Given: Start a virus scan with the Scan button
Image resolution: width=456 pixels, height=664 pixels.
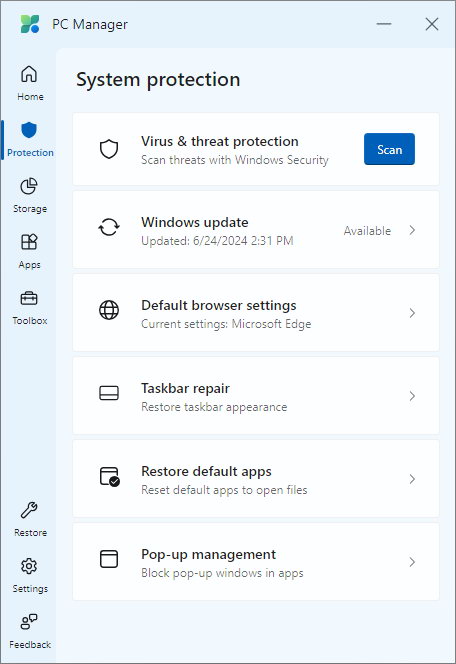Looking at the screenshot, I should [389, 149].
